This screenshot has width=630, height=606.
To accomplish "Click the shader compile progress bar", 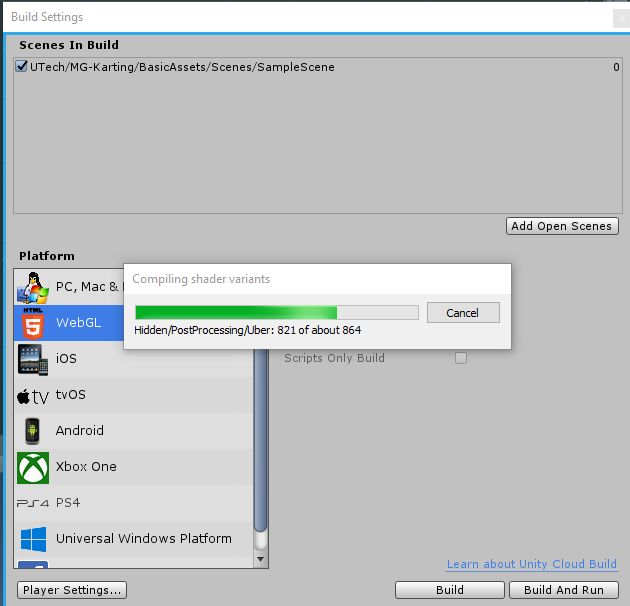I will point(276,313).
